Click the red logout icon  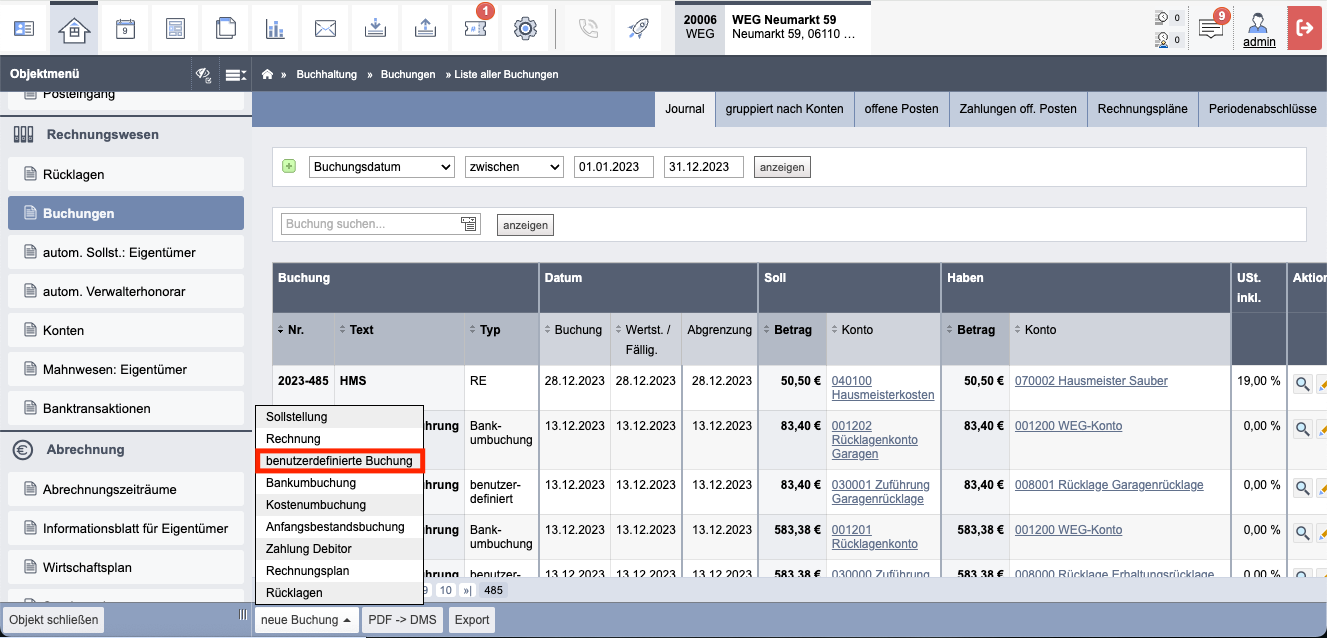(1304, 28)
